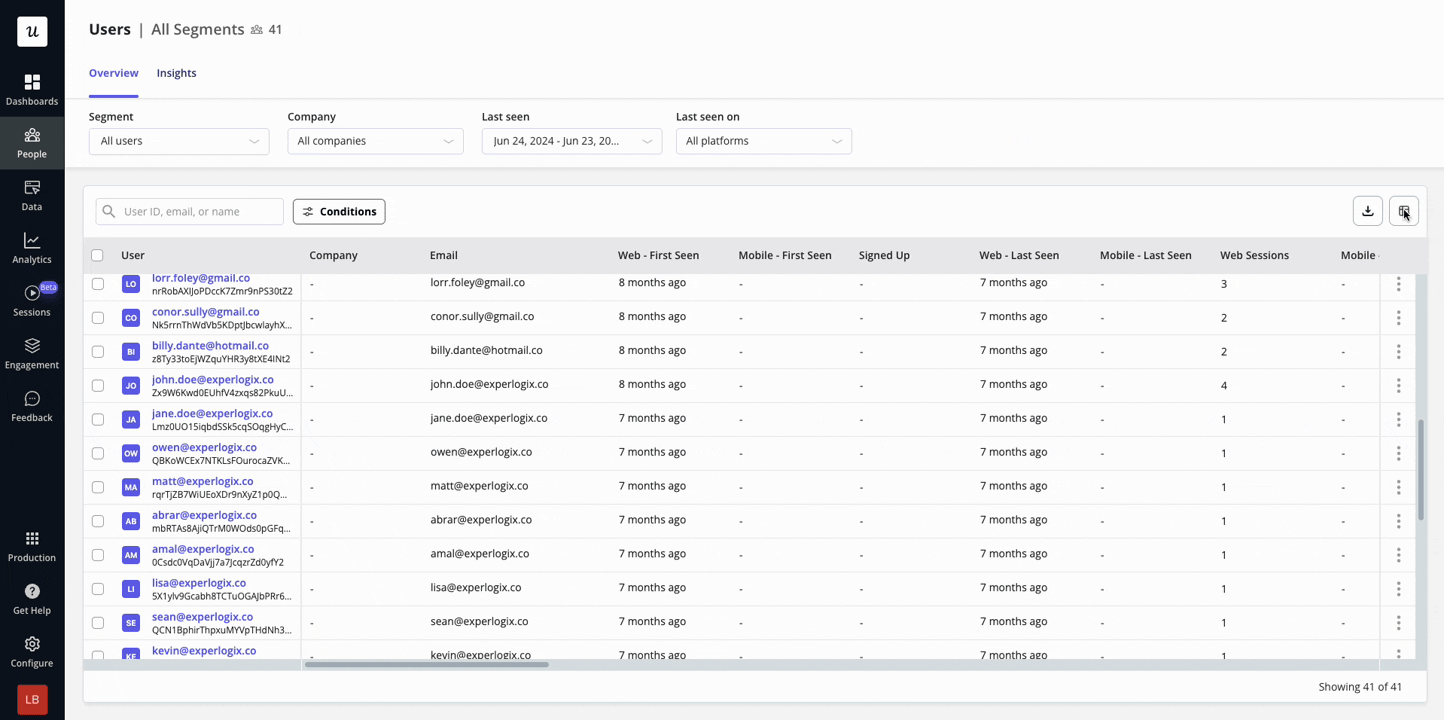The height and width of the screenshot is (720, 1444).
Task: Open the Company filter dropdown
Action: pos(375,141)
